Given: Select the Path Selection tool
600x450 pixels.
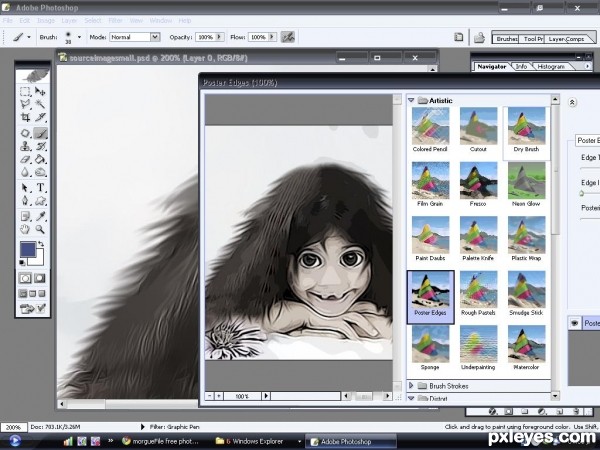Looking at the screenshot, I should click(25, 188).
